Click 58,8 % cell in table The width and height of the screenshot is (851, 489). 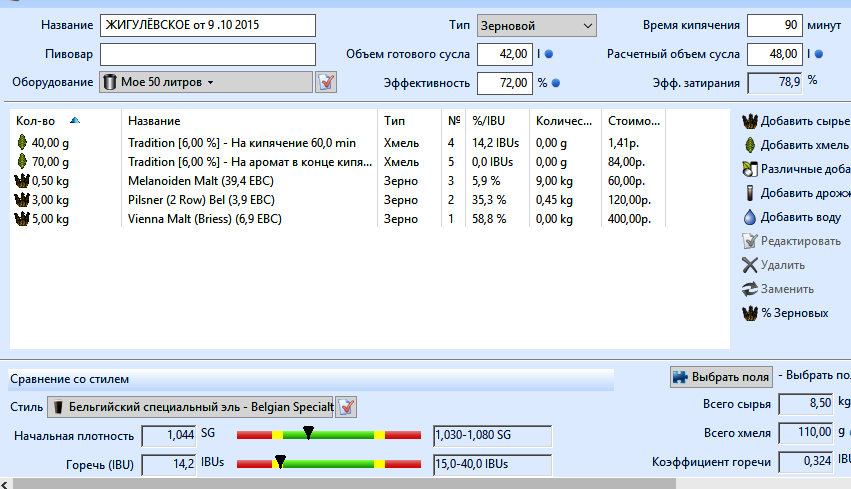[488, 219]
